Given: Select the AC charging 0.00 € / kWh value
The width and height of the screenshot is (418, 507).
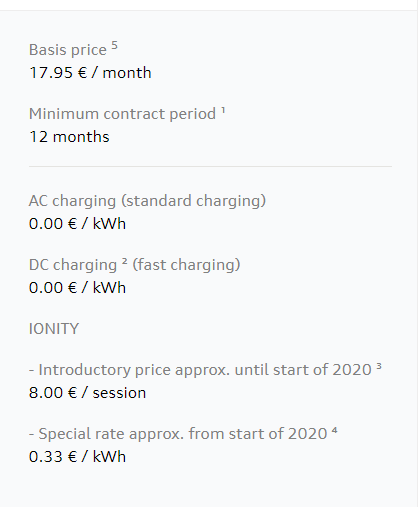Looking at the screenshot, I should [x=77, y=223].
